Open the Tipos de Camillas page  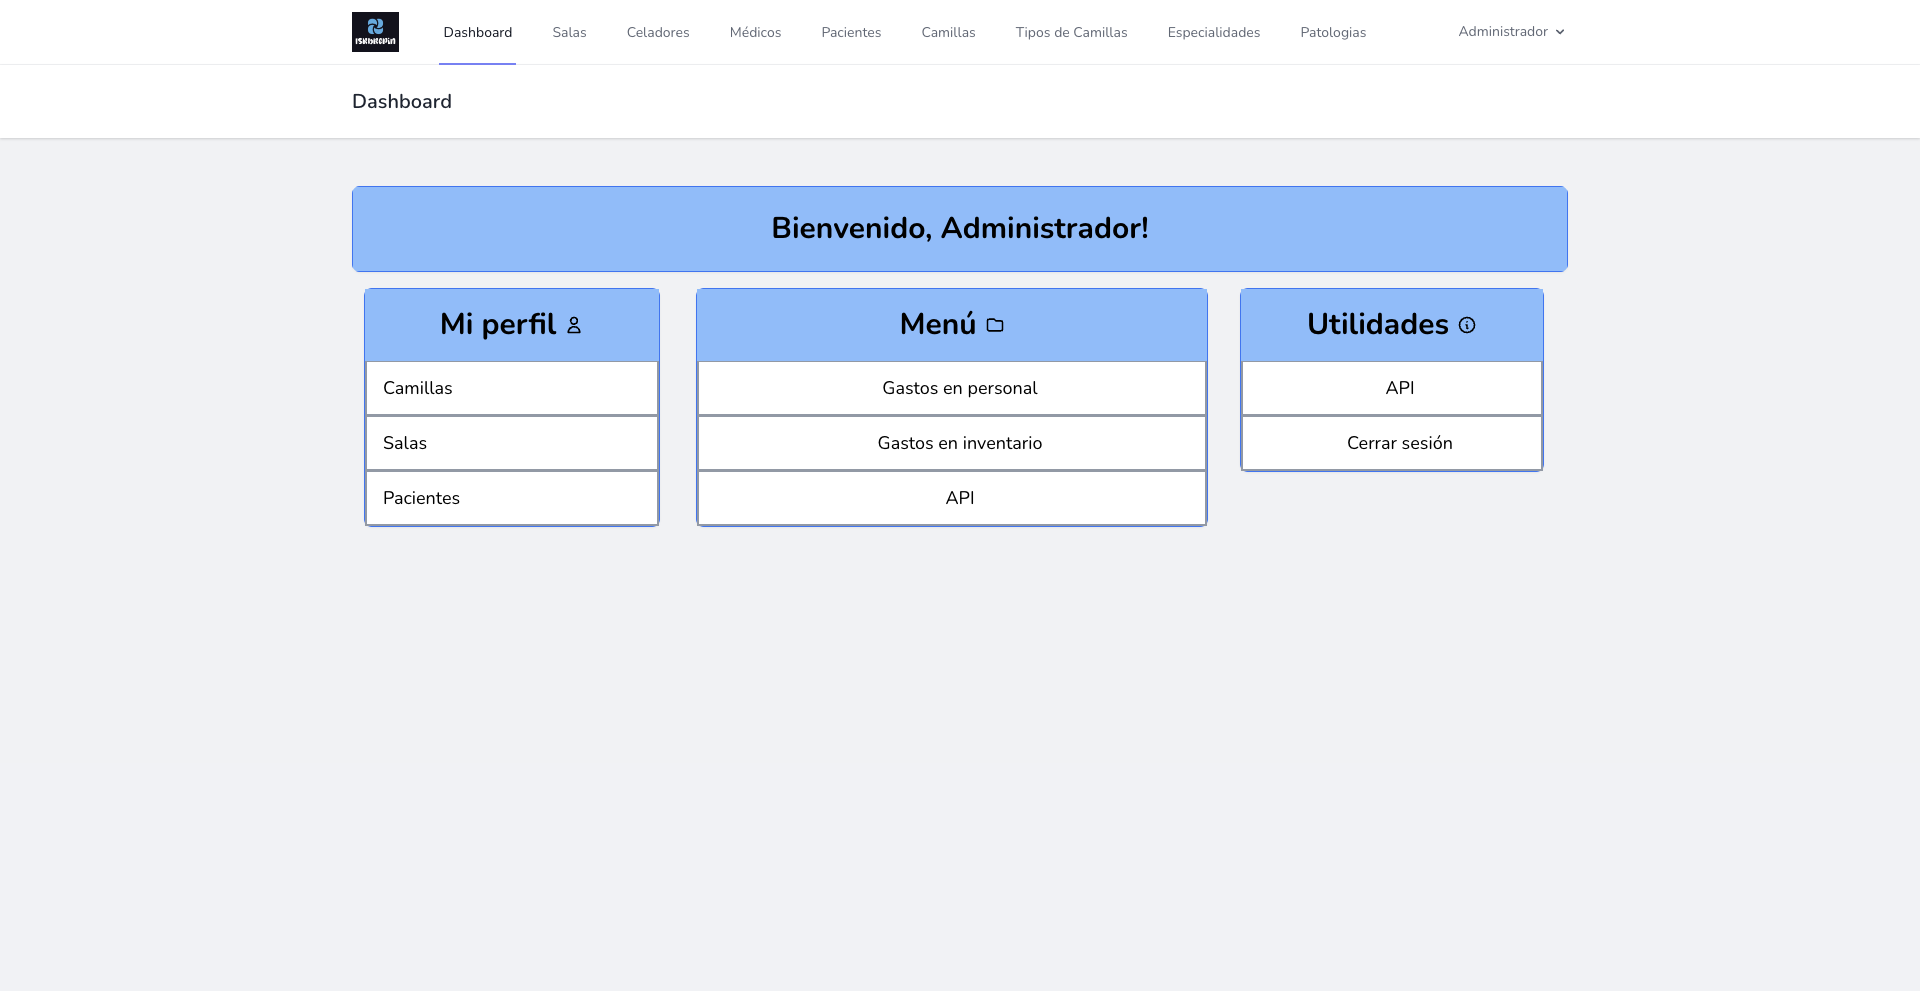click(1071, 32)
